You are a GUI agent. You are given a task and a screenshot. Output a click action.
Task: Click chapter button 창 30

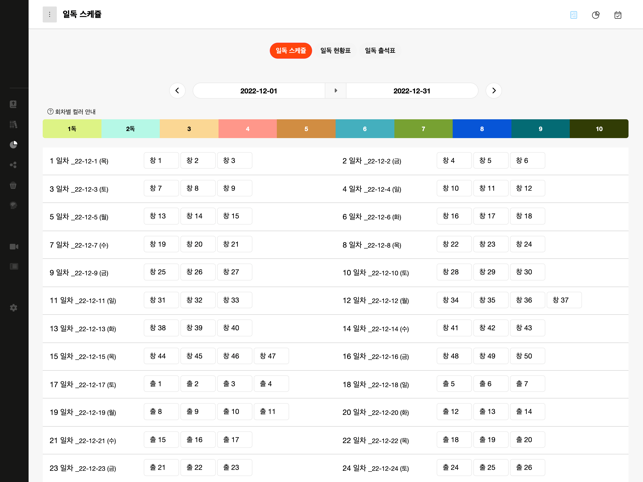527,272
